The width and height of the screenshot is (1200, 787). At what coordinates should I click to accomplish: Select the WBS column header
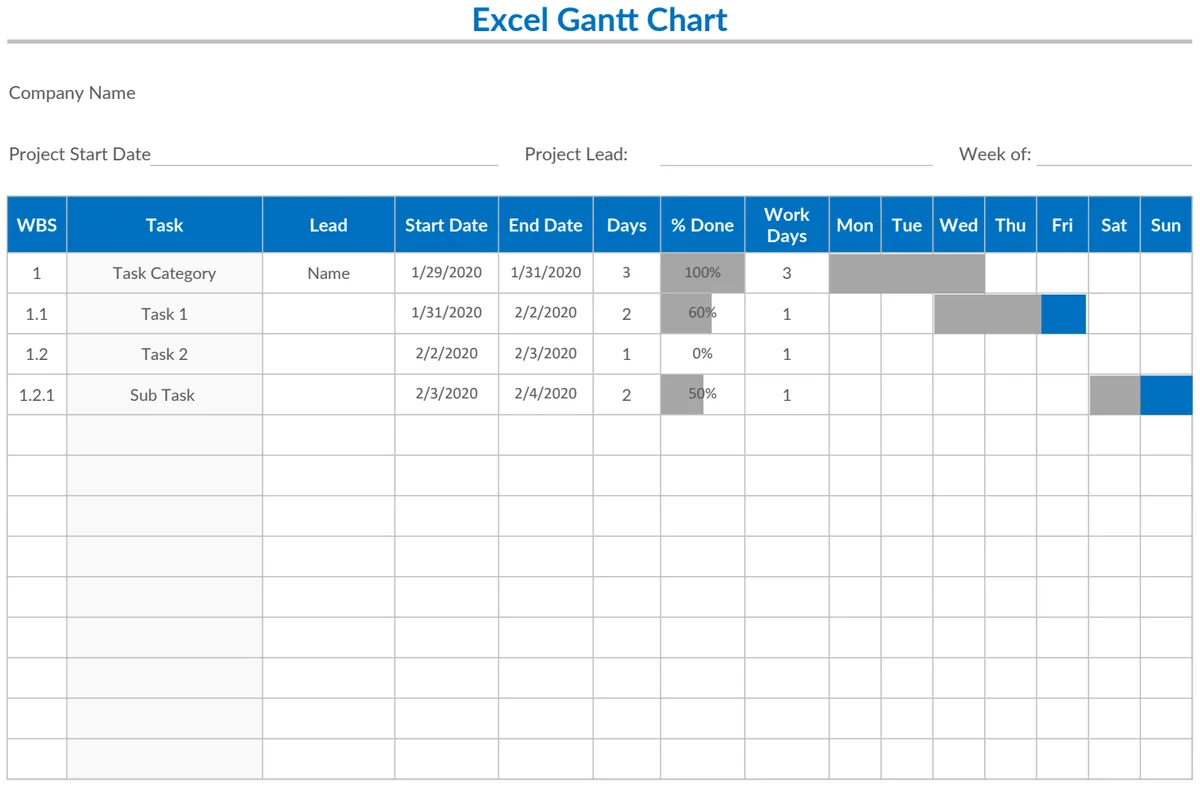[37, 225]
